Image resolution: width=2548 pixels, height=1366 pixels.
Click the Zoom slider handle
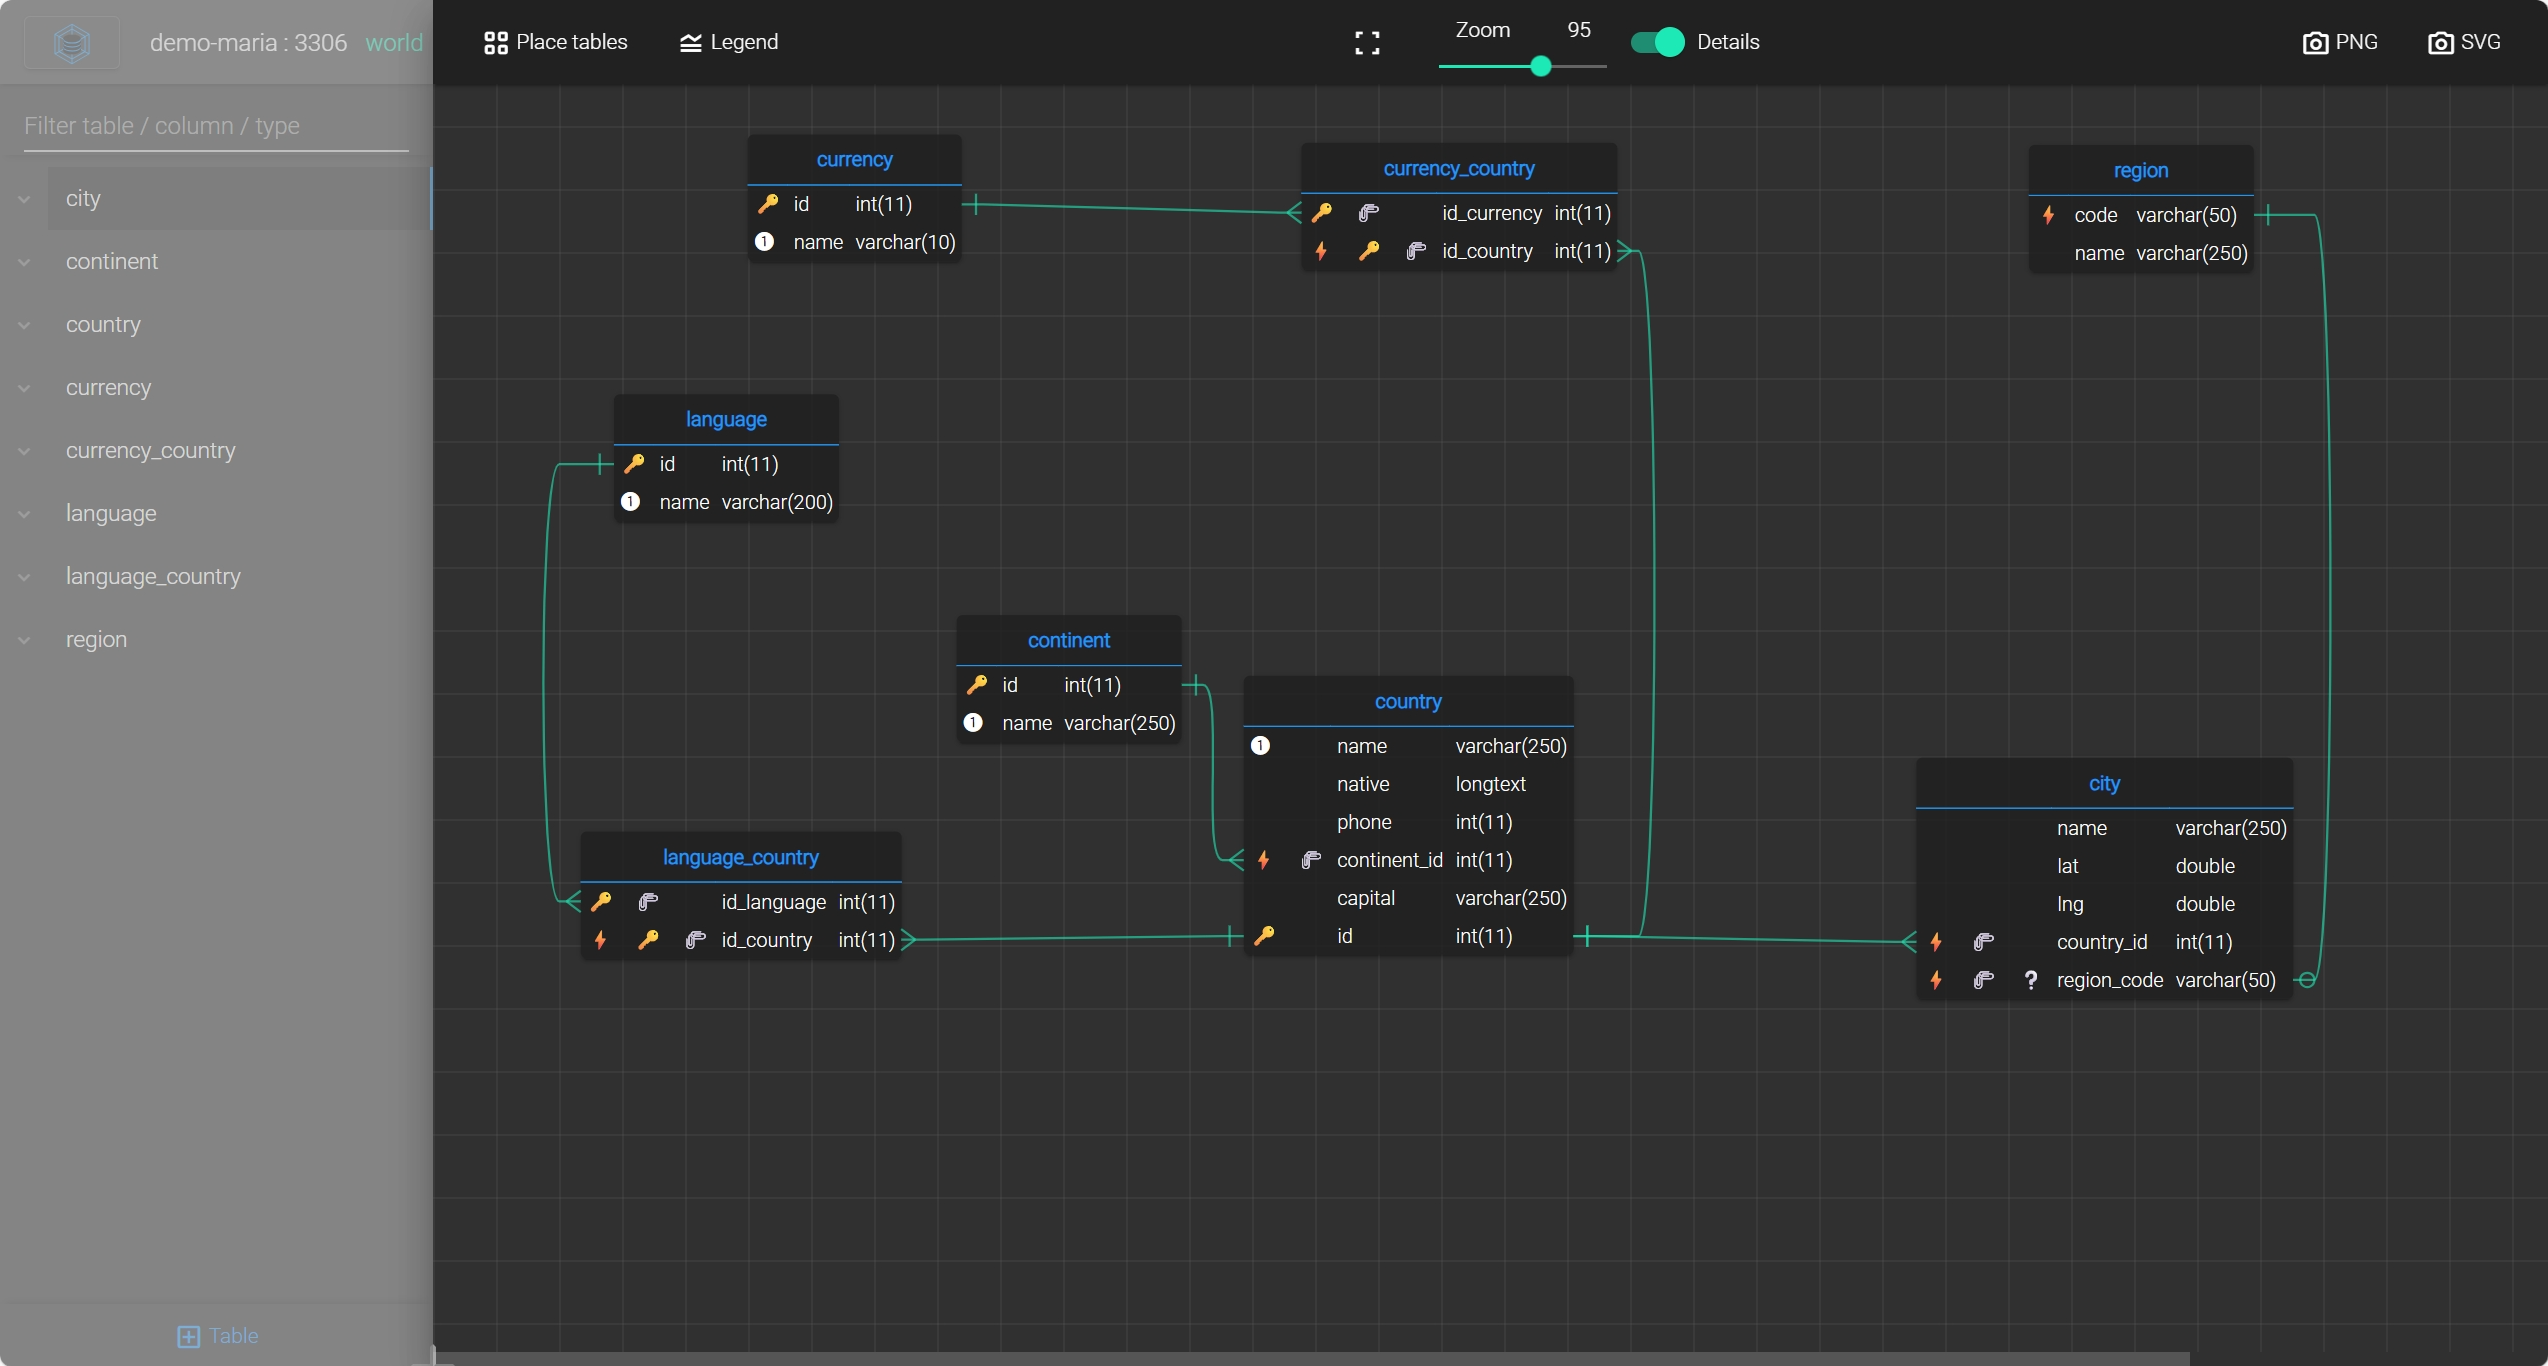pos(1541,67)
